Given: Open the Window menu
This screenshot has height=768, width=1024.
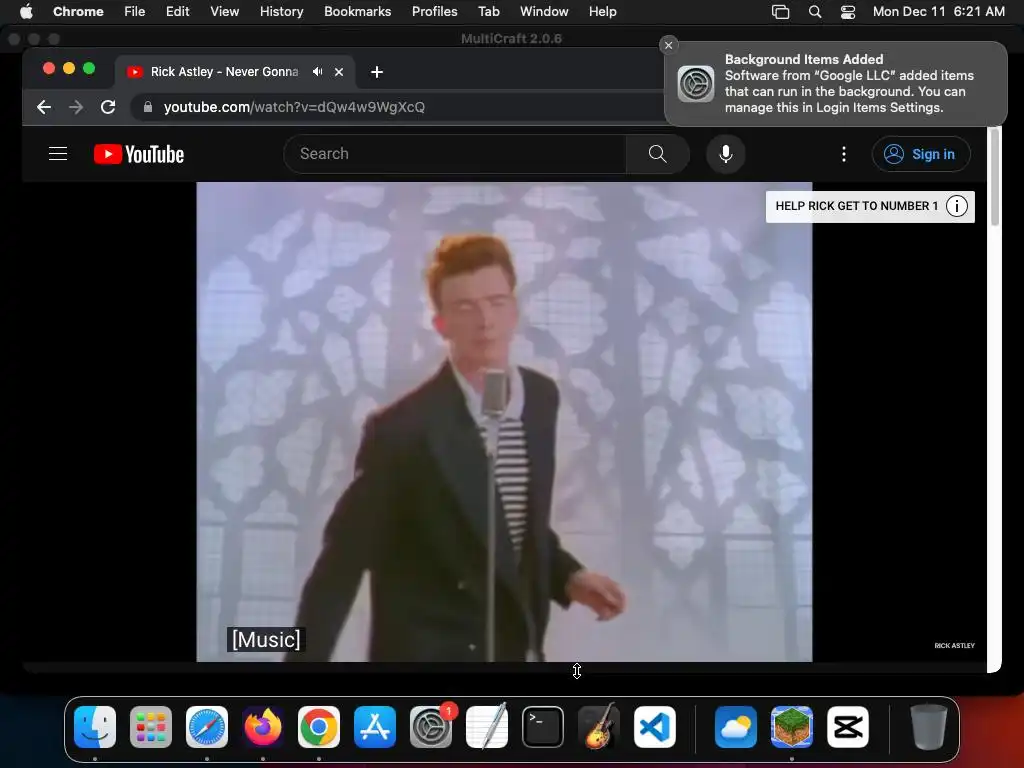Looking at the screenshot, I should tap(544, 12).
